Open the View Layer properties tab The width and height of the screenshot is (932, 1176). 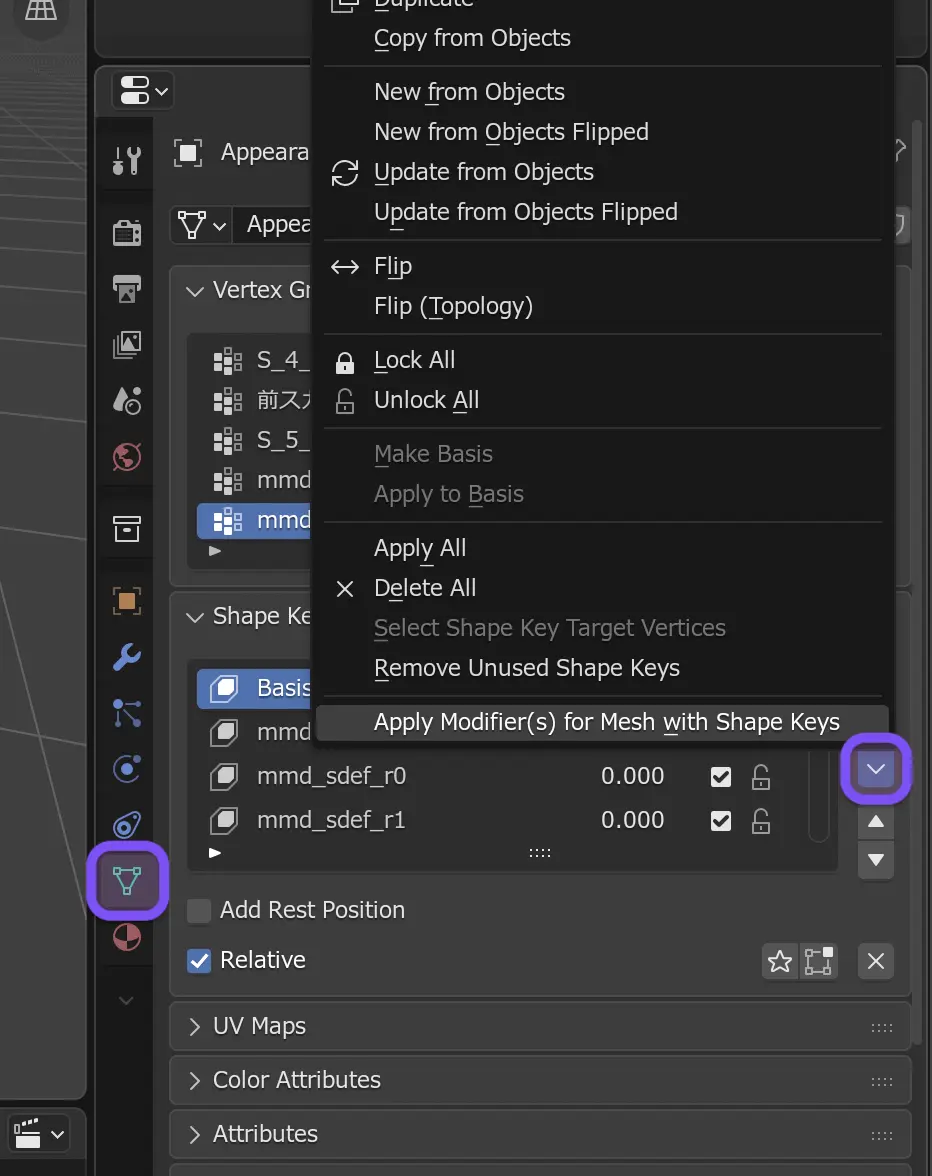coord(127,345)
